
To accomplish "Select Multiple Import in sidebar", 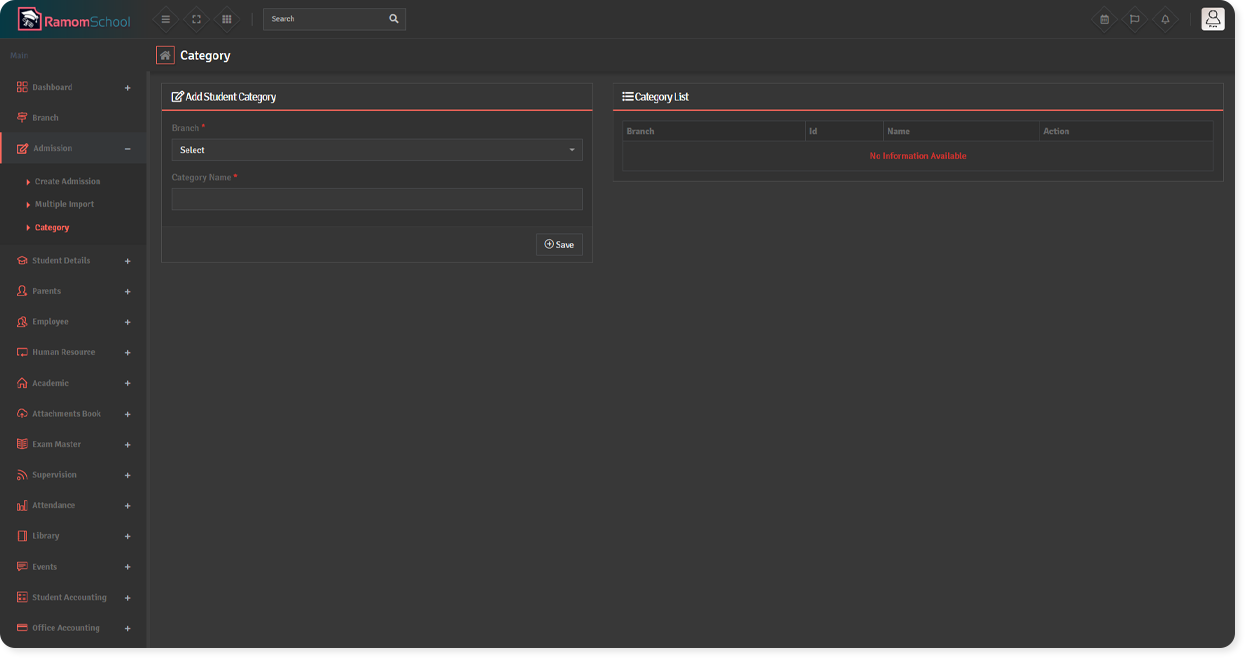I will tap(64, 204).
